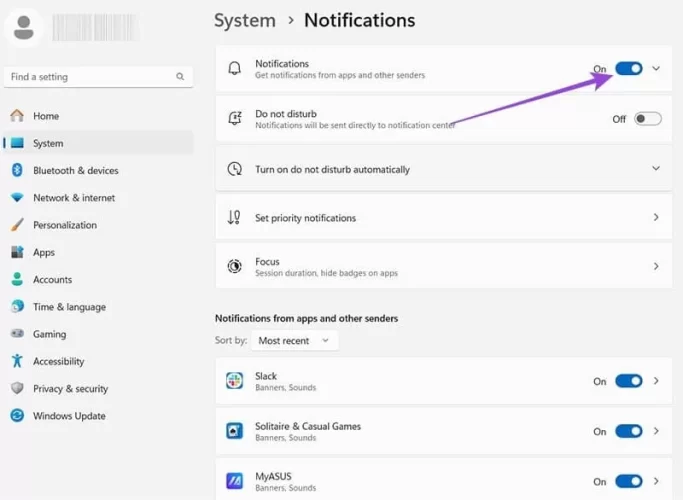The image size is (683, 500).
Task: Click the Windows Update icon in sidebar
Action: 17,416
